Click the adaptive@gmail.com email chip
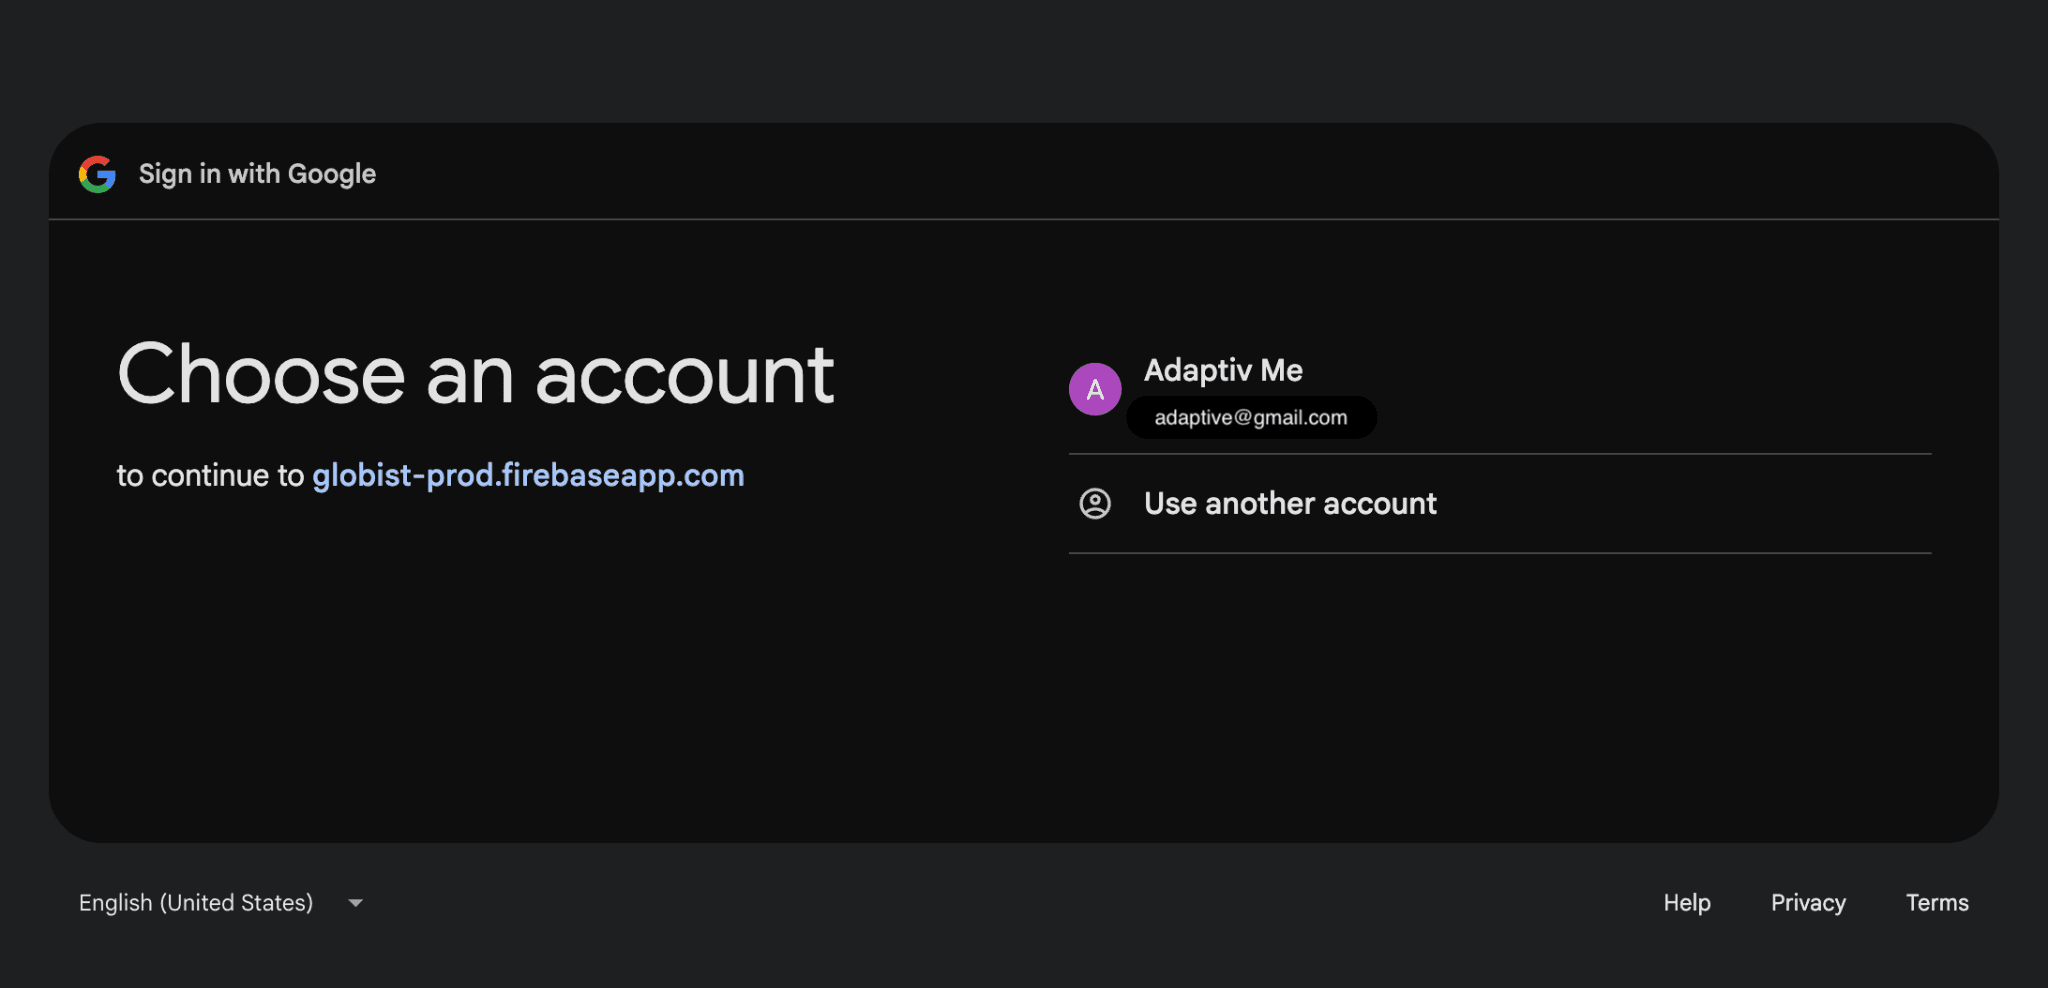The height and width of the screenshot is (988, 2048). [1251, 417]
